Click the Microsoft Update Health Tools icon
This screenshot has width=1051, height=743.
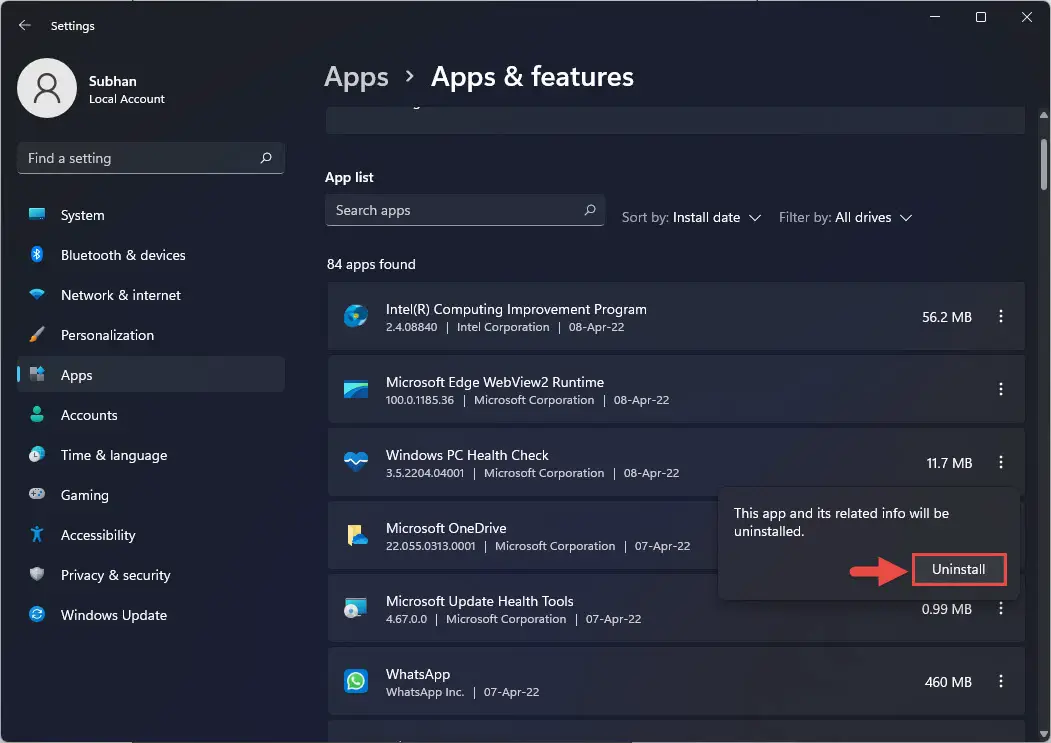[x=356, y=608]
